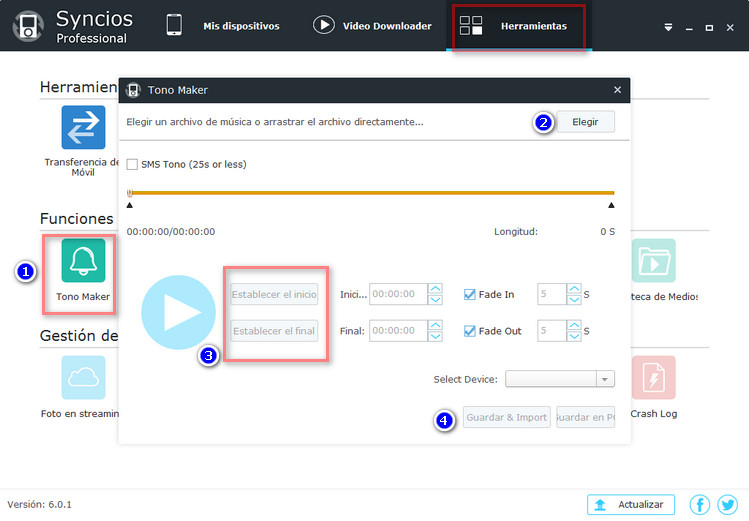Click the Crash Log label
The height and width of the screenshot is (521, 749).
(x=653, y=414)
